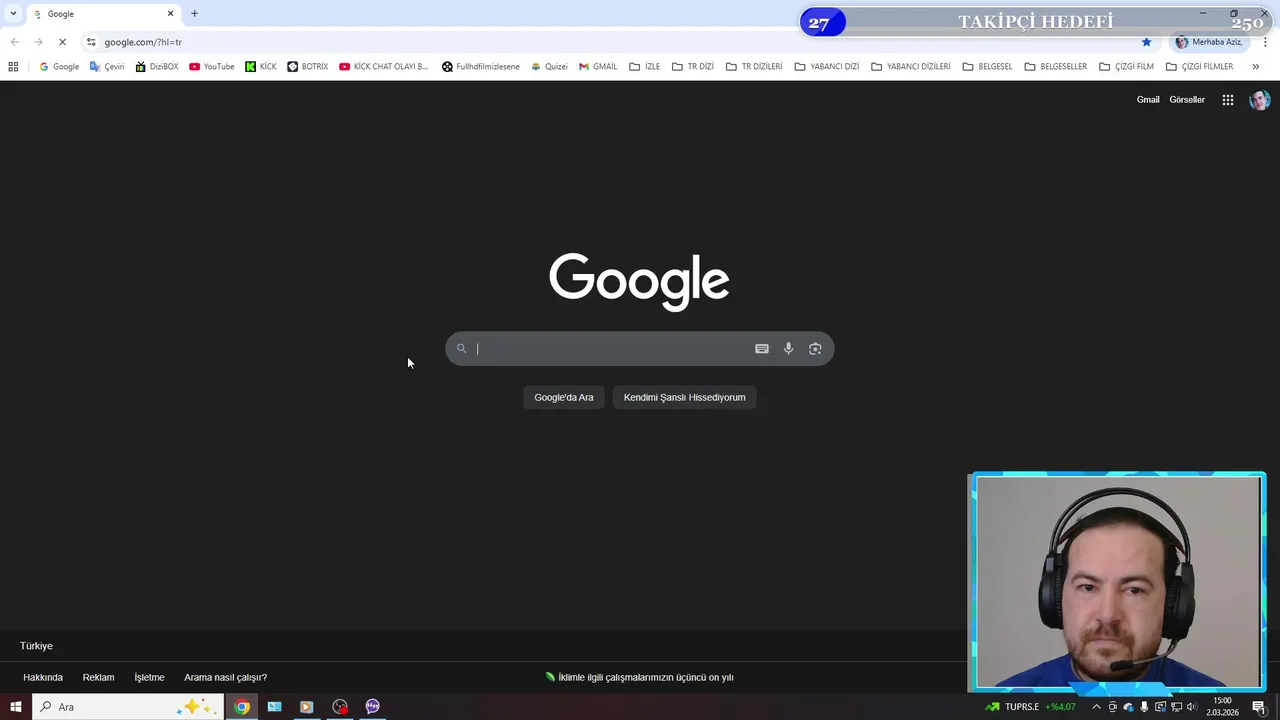Open the BELGESELLER bookmark folder
The image size is (1280, 720).
1056,67
